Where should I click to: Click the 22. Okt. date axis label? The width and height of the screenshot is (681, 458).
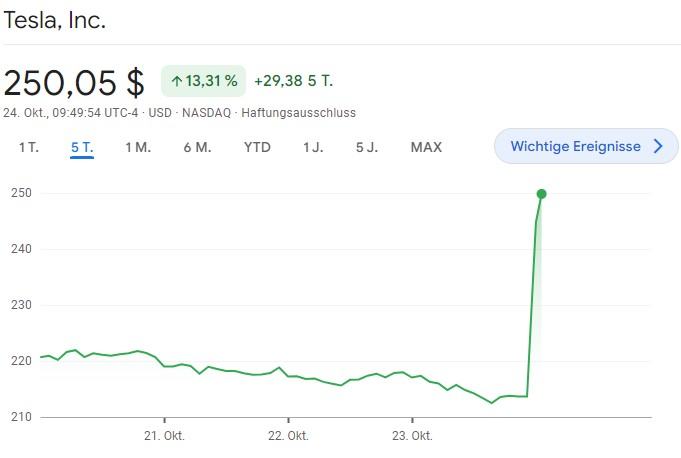click(x=288, y=436)
